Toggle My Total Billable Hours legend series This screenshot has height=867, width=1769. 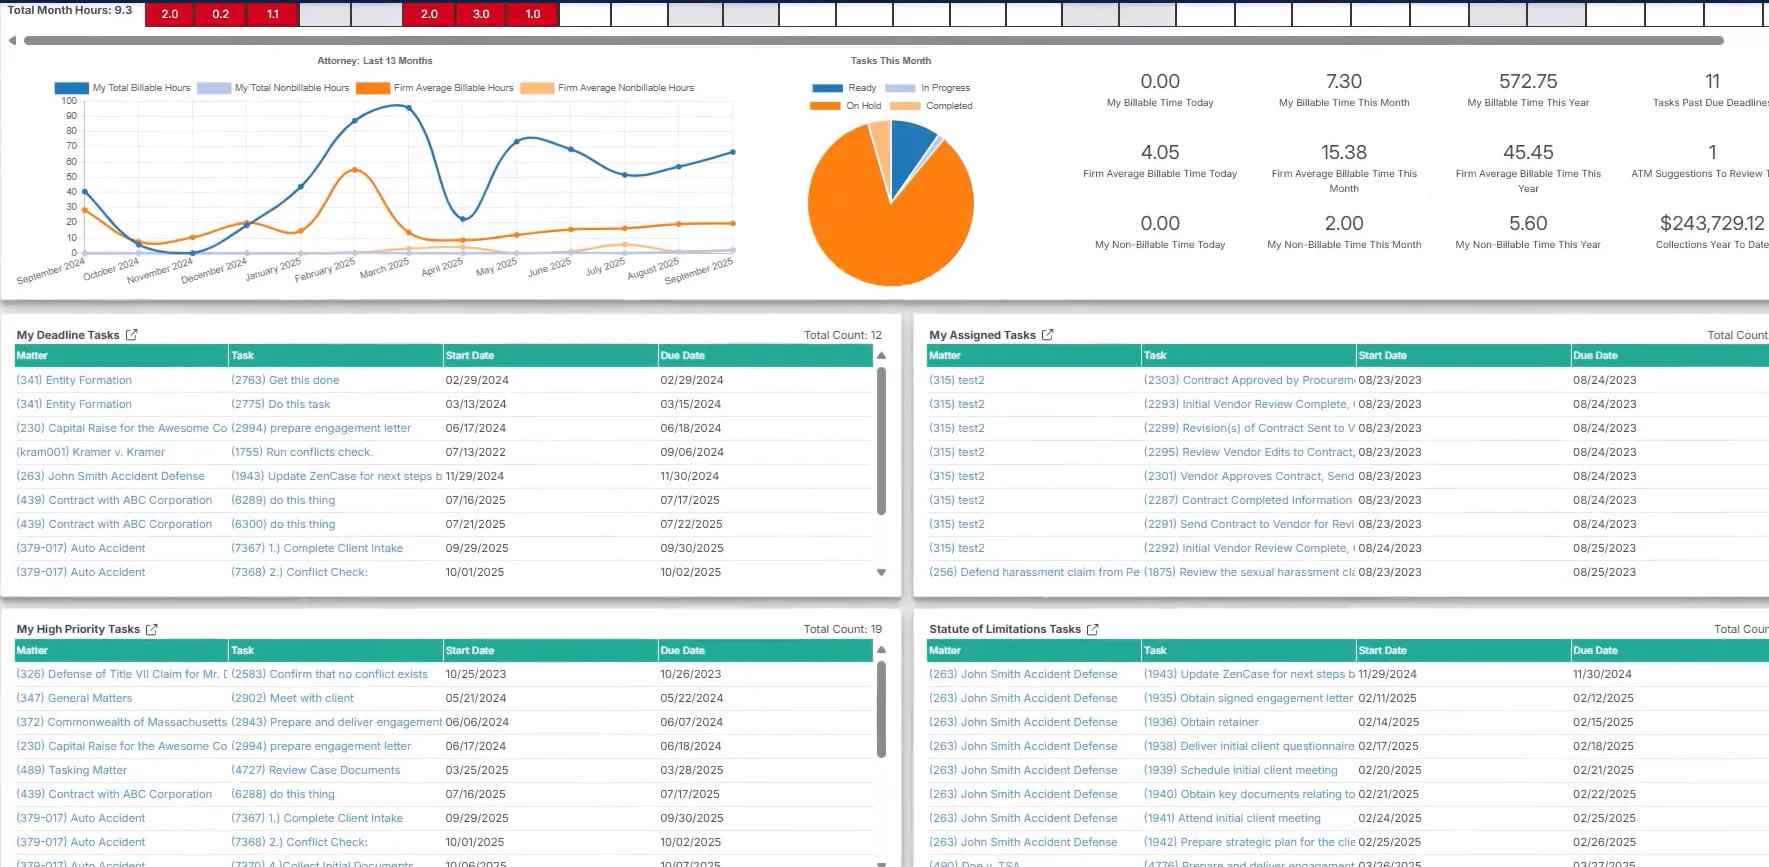[x=122, y=88]
